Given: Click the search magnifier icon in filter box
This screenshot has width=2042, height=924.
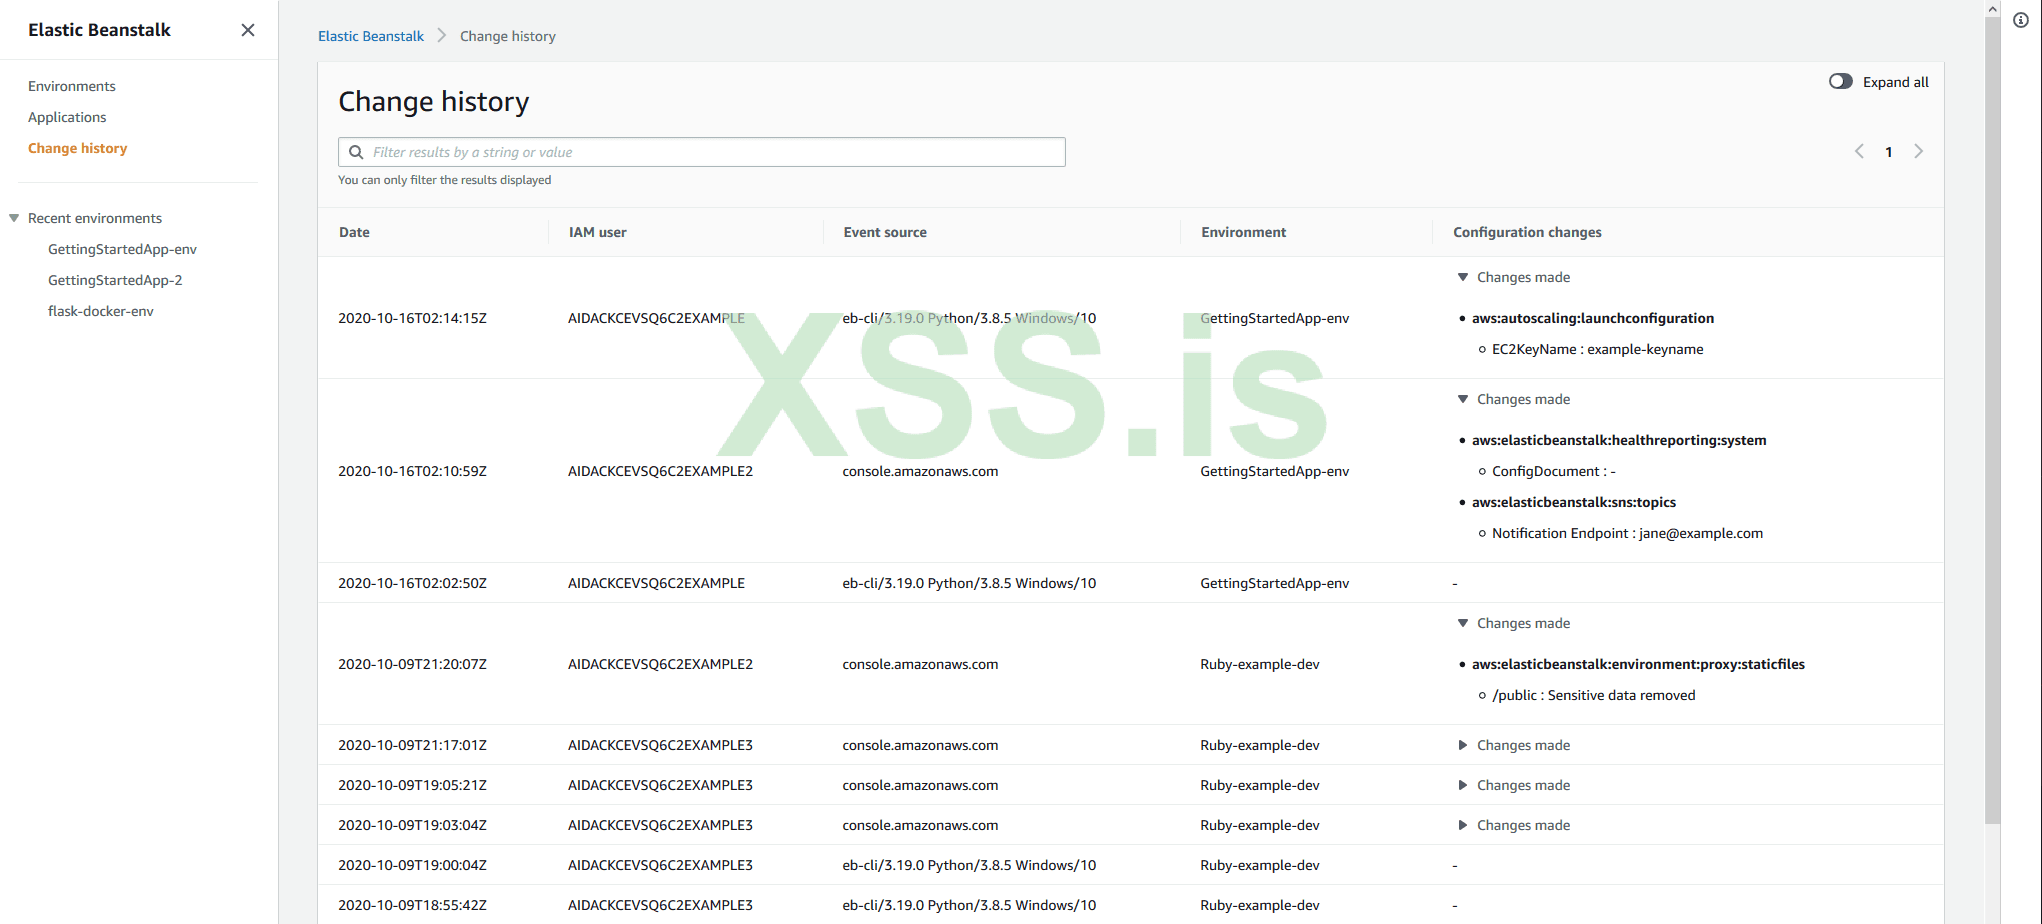Looking at the screenshot, I should 356,152.
